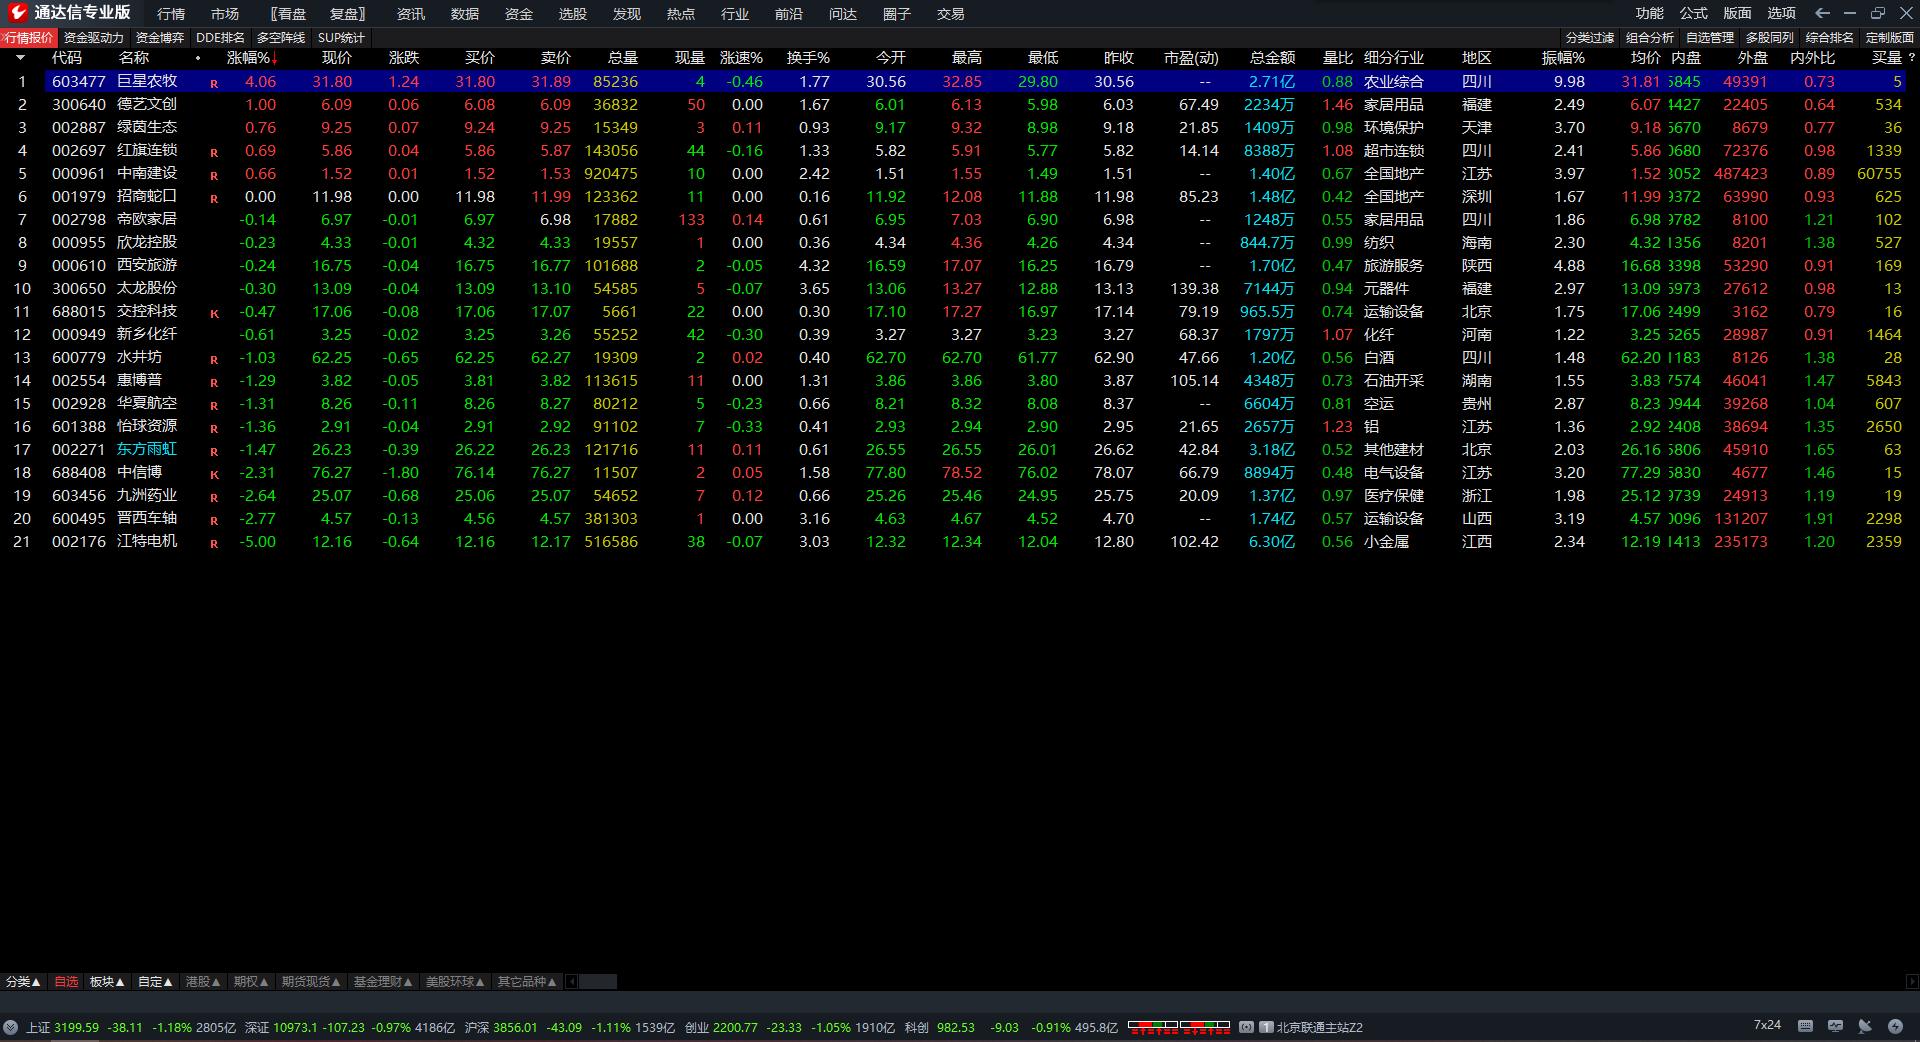Click the 综合排名 button
The image size is (1920, 1042).
click(x=1830, y=38)
